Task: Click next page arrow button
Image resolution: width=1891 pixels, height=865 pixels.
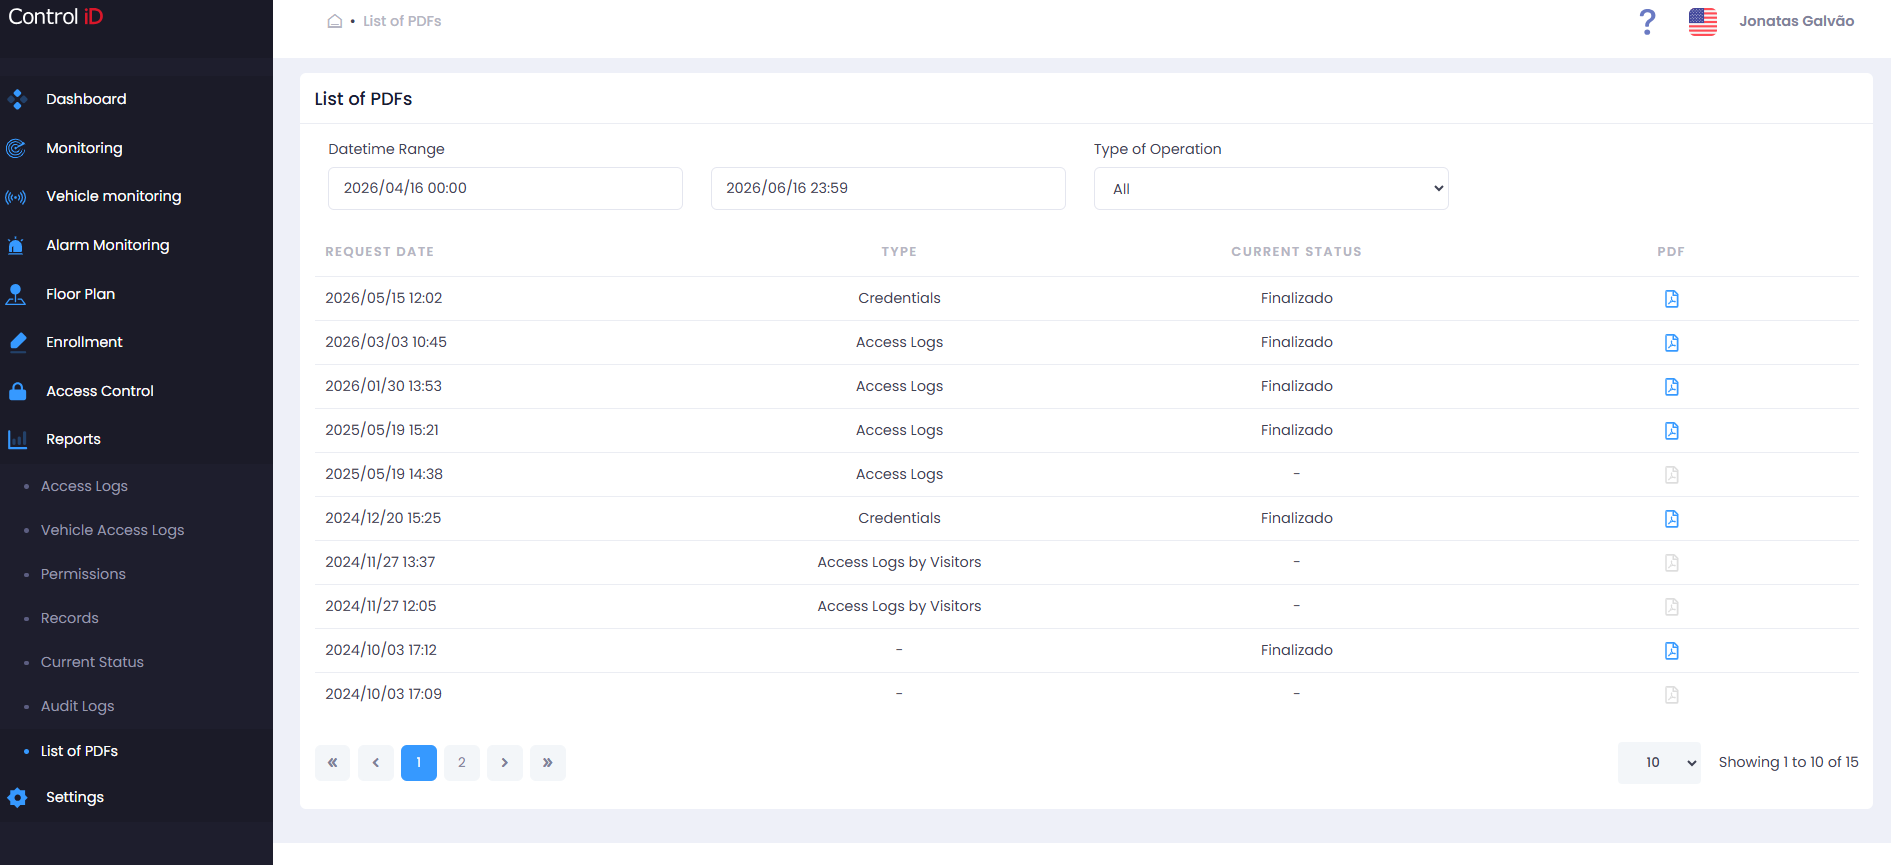Action: point(505,763)
